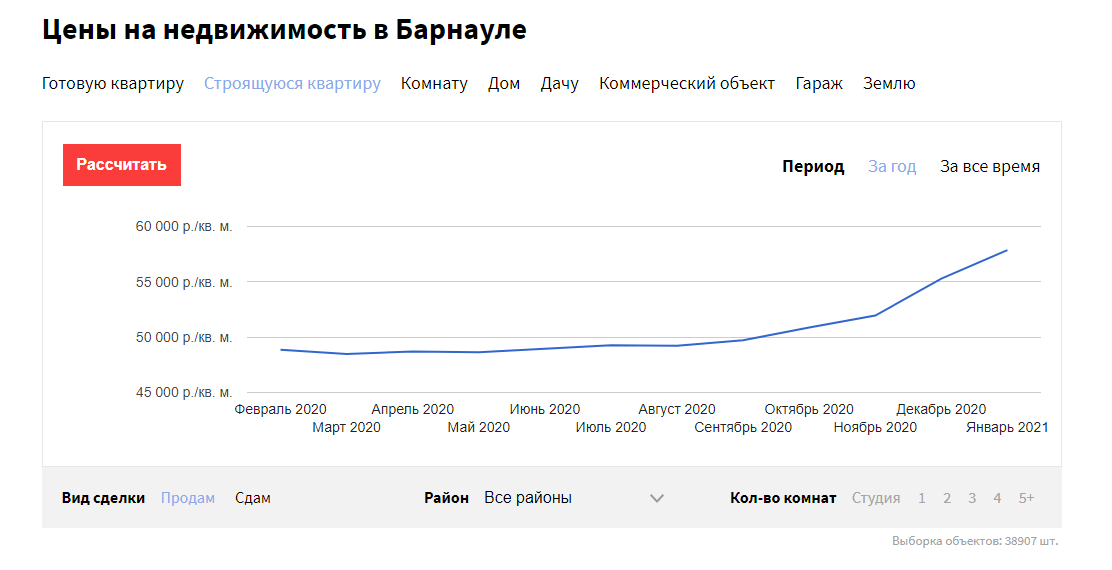The height and width of the screenshot is (570, 1112).
Task: Choose the Землю tab
Action: (x=889, y=84)
